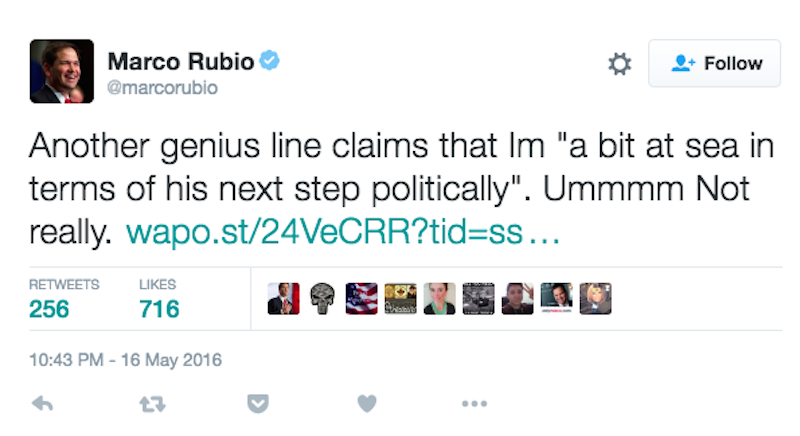
Task: Open the tweet timestamp 10:43 PM link
Action: pyautogui.click(x=126, y=359)
